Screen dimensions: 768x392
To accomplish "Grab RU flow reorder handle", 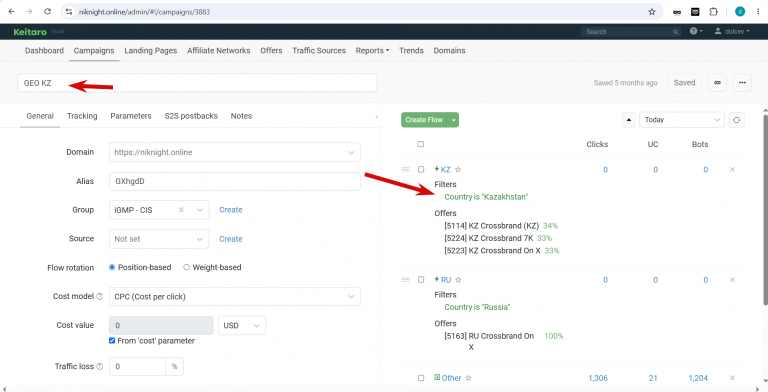I will click(x=406, y=280).
